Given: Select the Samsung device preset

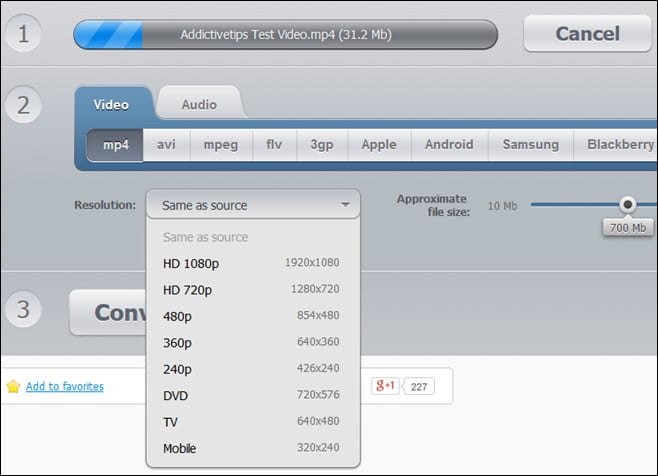Looking at the screenshot, I should coord(530,144).
